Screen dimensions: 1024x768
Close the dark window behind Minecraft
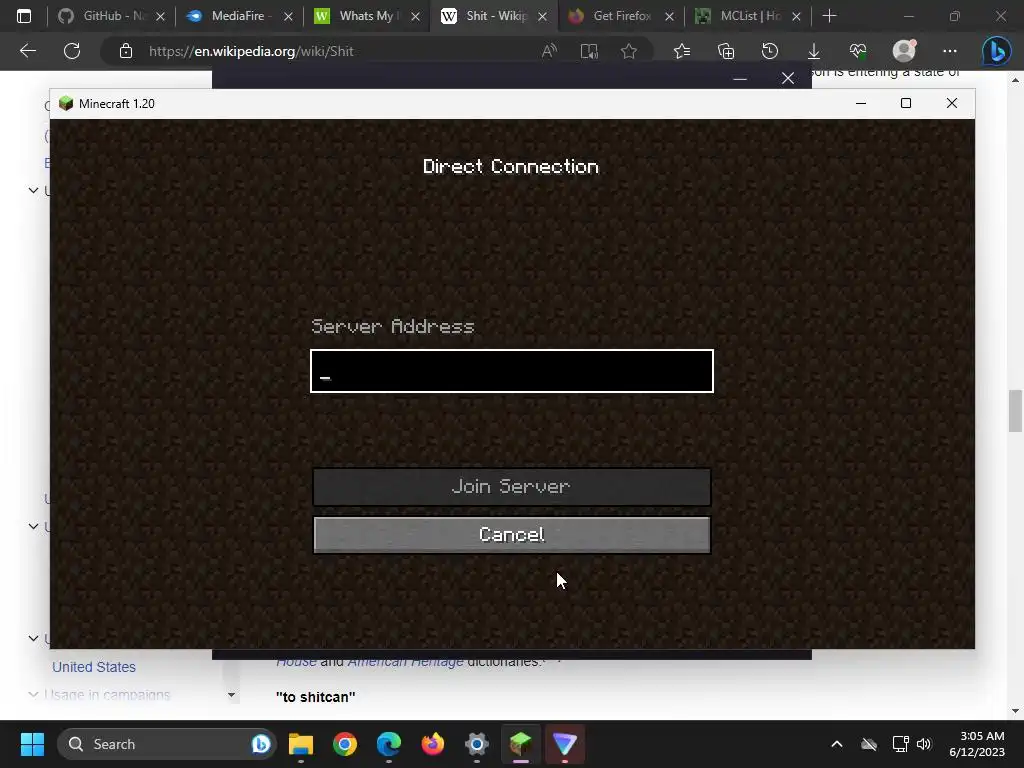pos(788,78)
